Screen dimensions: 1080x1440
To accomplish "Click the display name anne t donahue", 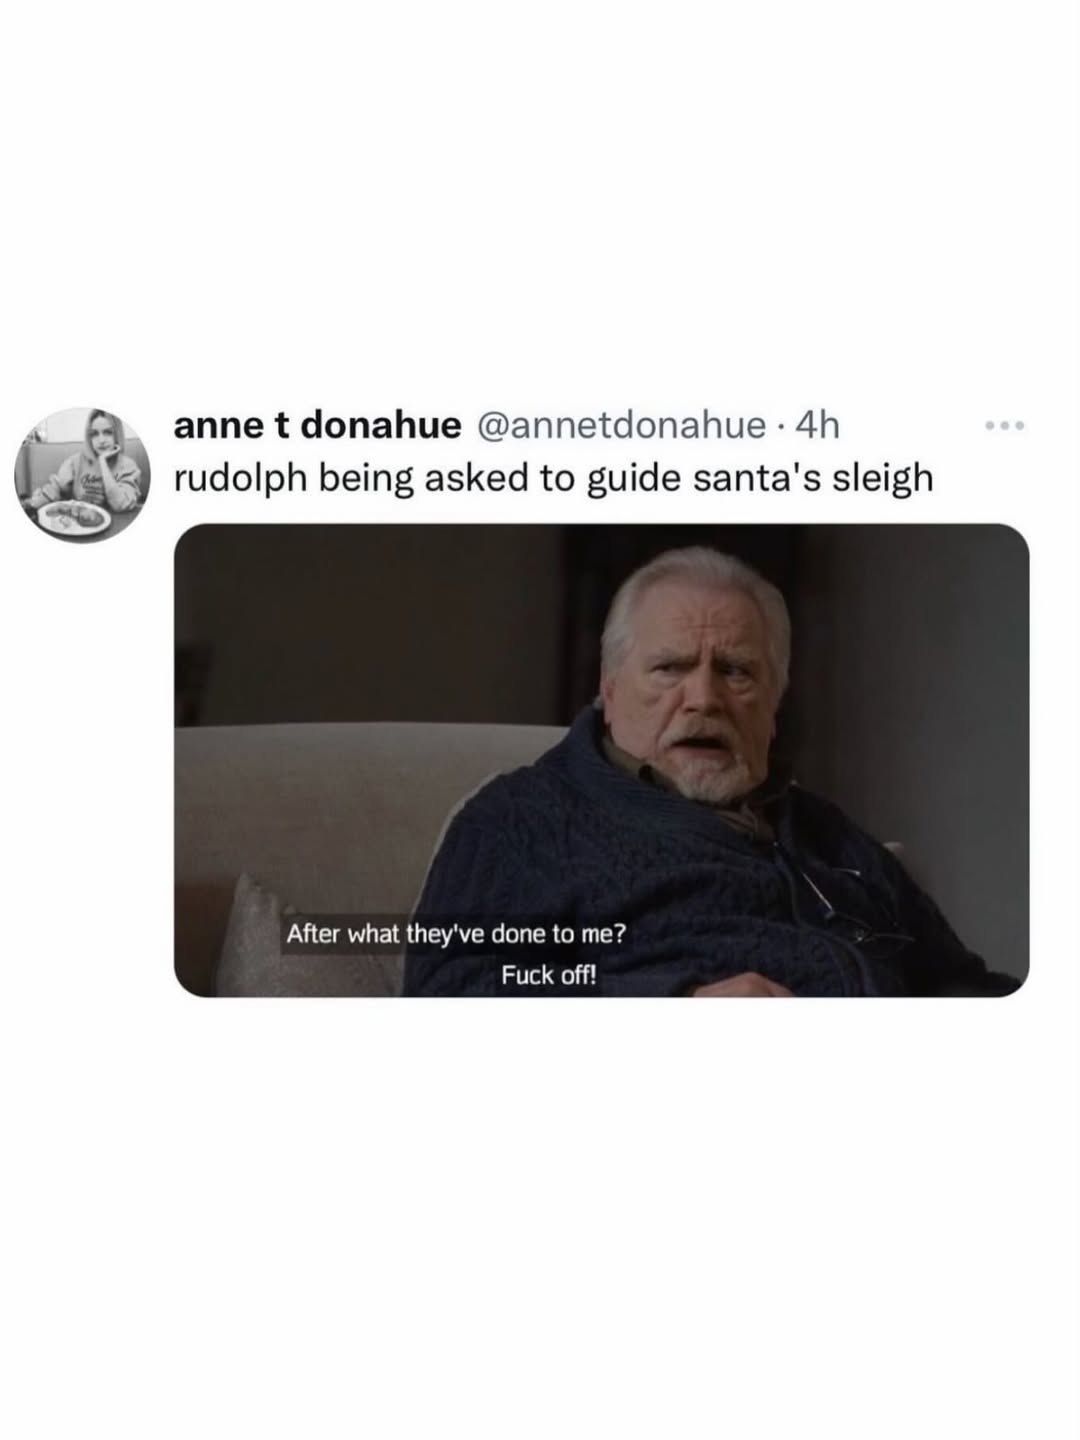I will (x=318, y=425).
